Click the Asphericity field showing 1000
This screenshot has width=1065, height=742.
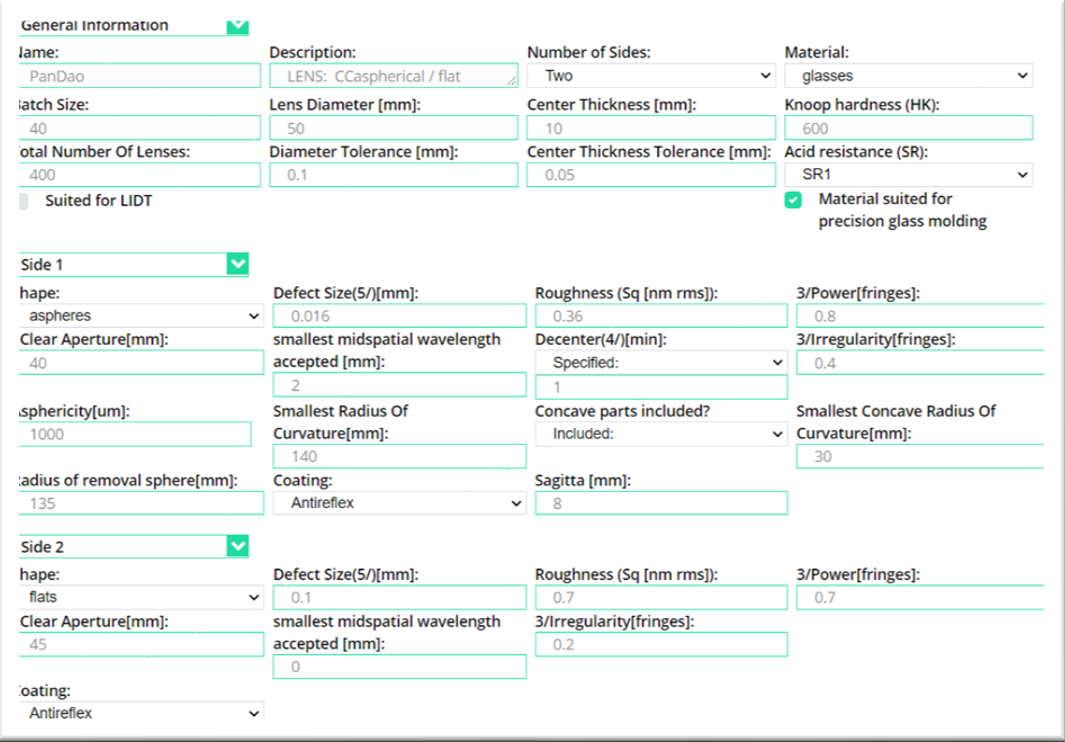click(x=134, y=434)
